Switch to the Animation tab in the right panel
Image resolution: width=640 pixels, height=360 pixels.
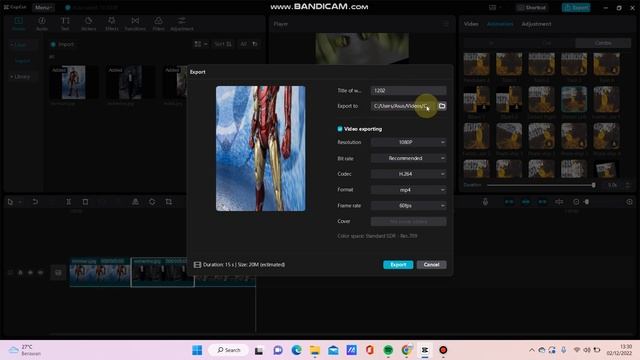[500, 24]
